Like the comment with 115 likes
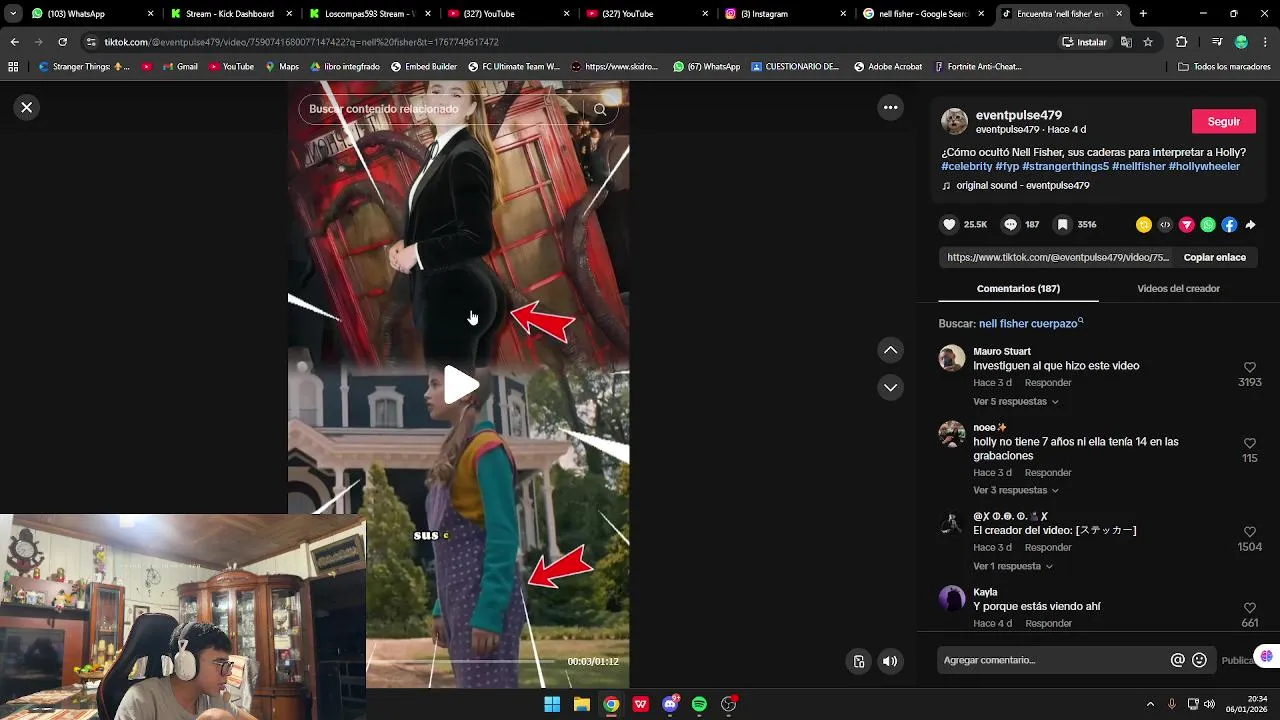Image resolution: width=1280 pixels, height=720 pixels. coord(1250,444)
